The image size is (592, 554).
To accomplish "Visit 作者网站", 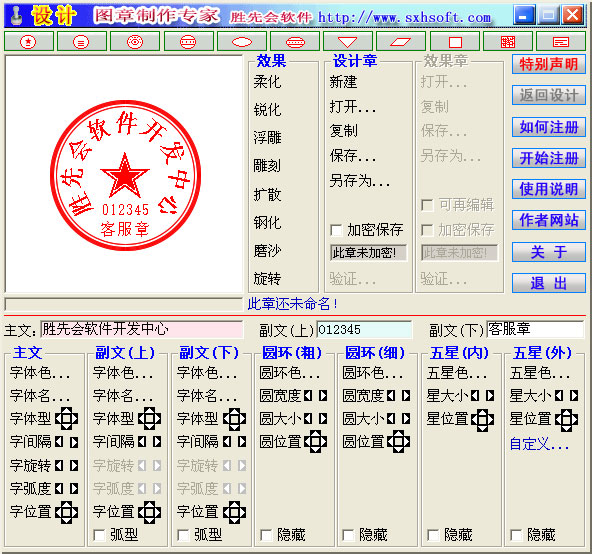I will 549,220.
